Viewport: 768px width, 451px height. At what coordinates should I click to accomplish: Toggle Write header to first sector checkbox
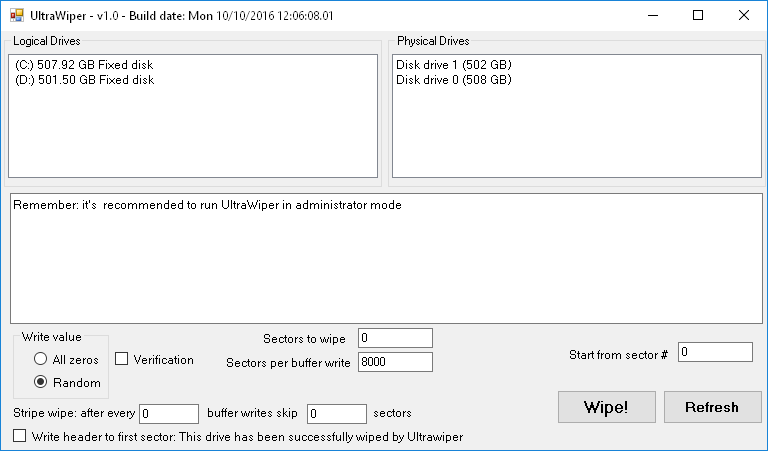pos(20,436)
